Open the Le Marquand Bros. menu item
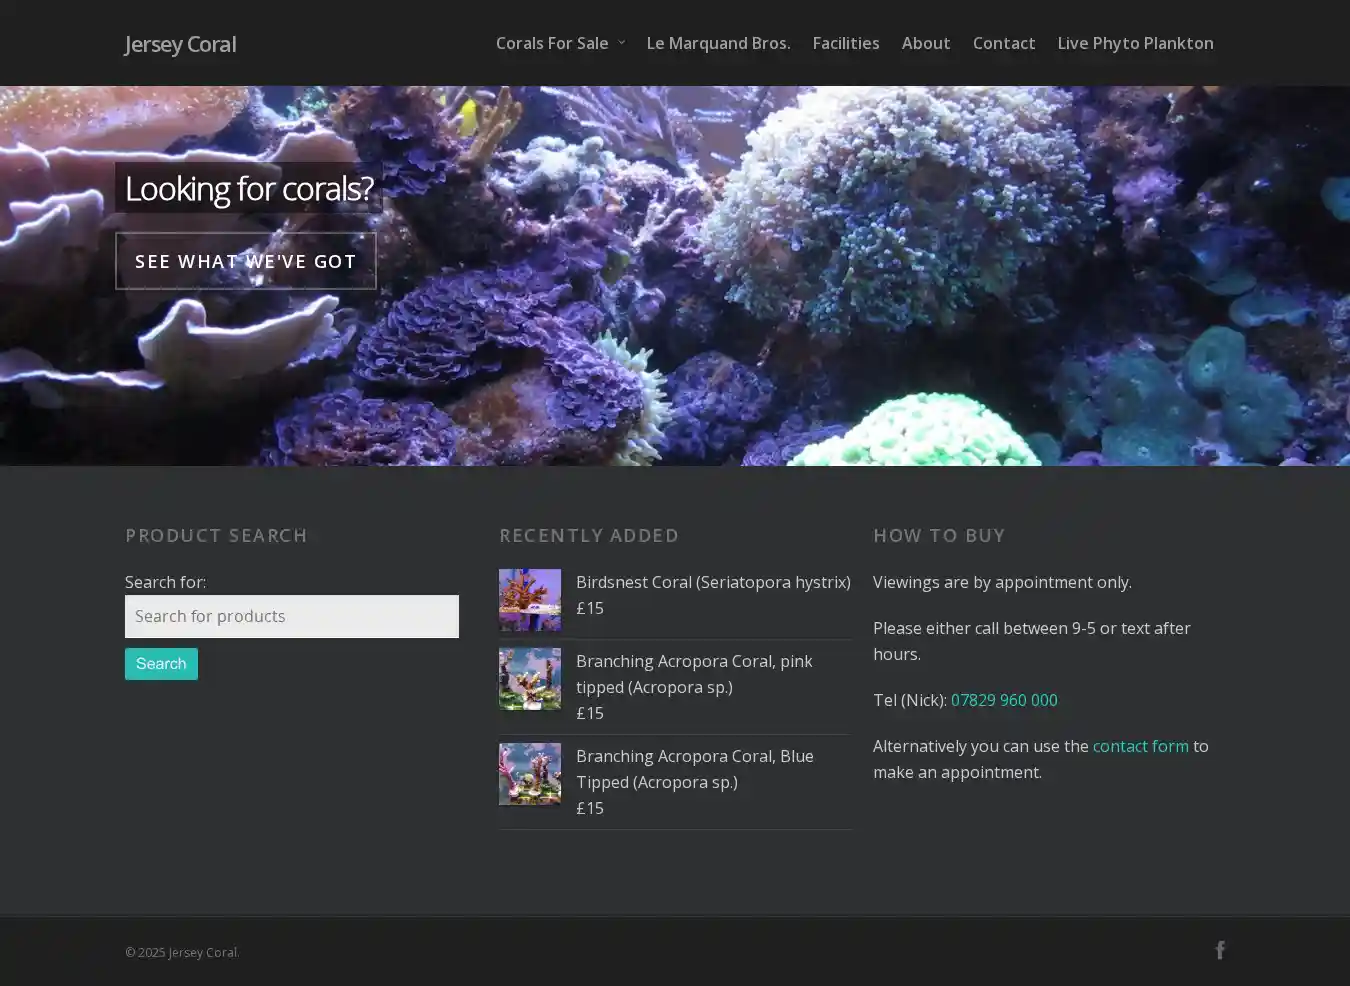 tap(718, 43)
